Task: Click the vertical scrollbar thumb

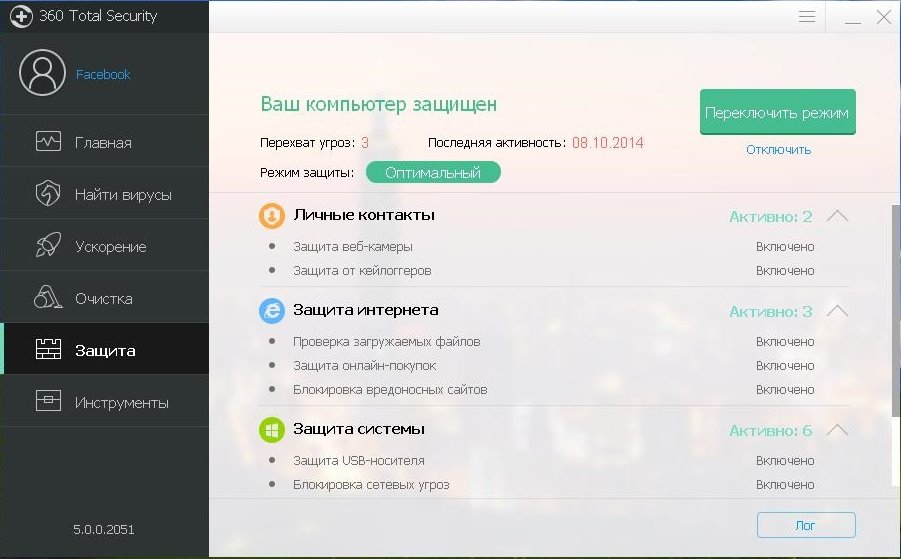Action: click(x=896, y=311)
